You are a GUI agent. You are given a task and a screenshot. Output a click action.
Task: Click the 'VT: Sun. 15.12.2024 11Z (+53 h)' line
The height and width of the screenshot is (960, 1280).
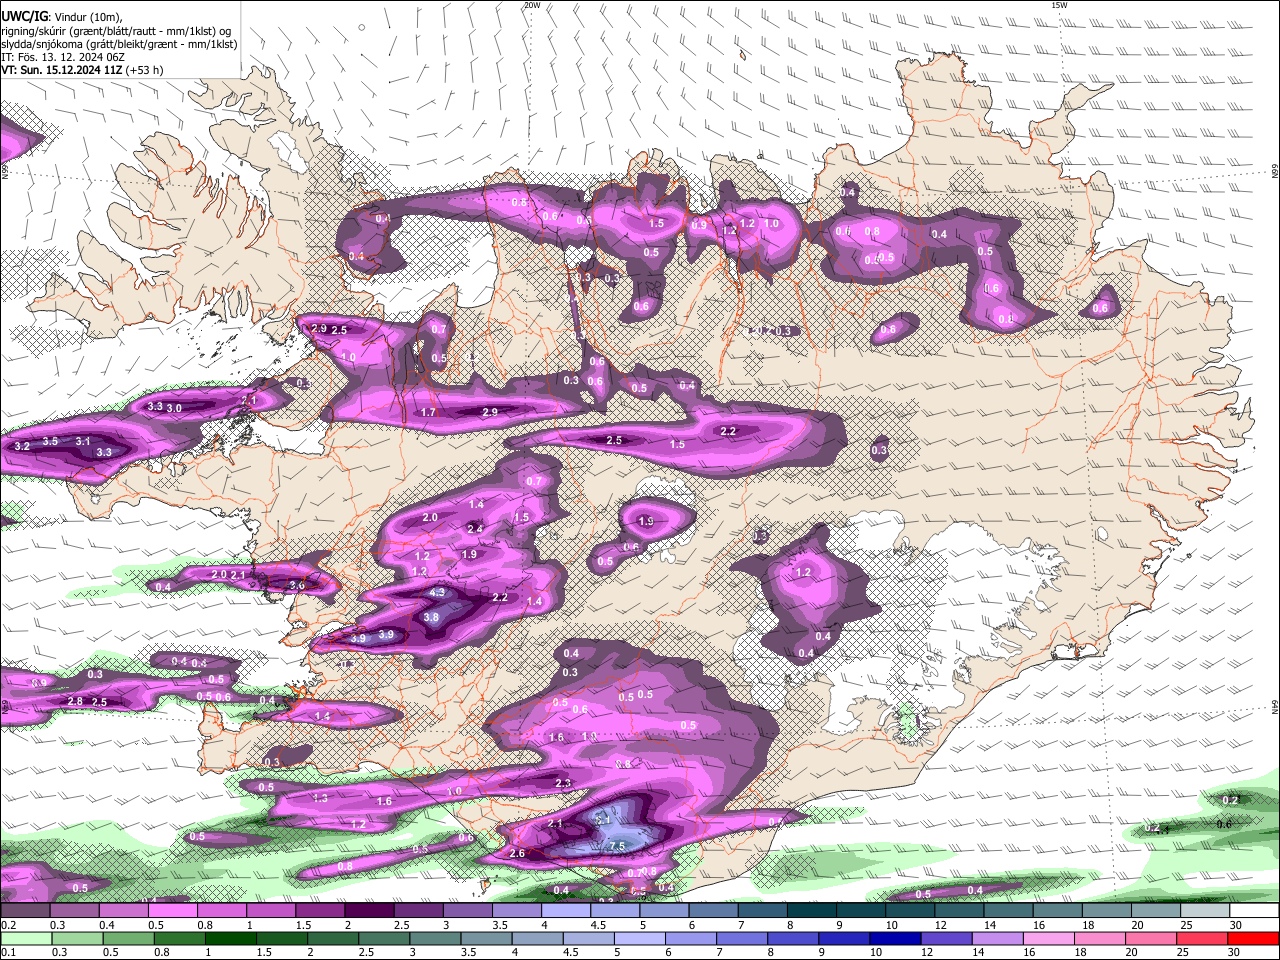82,70
